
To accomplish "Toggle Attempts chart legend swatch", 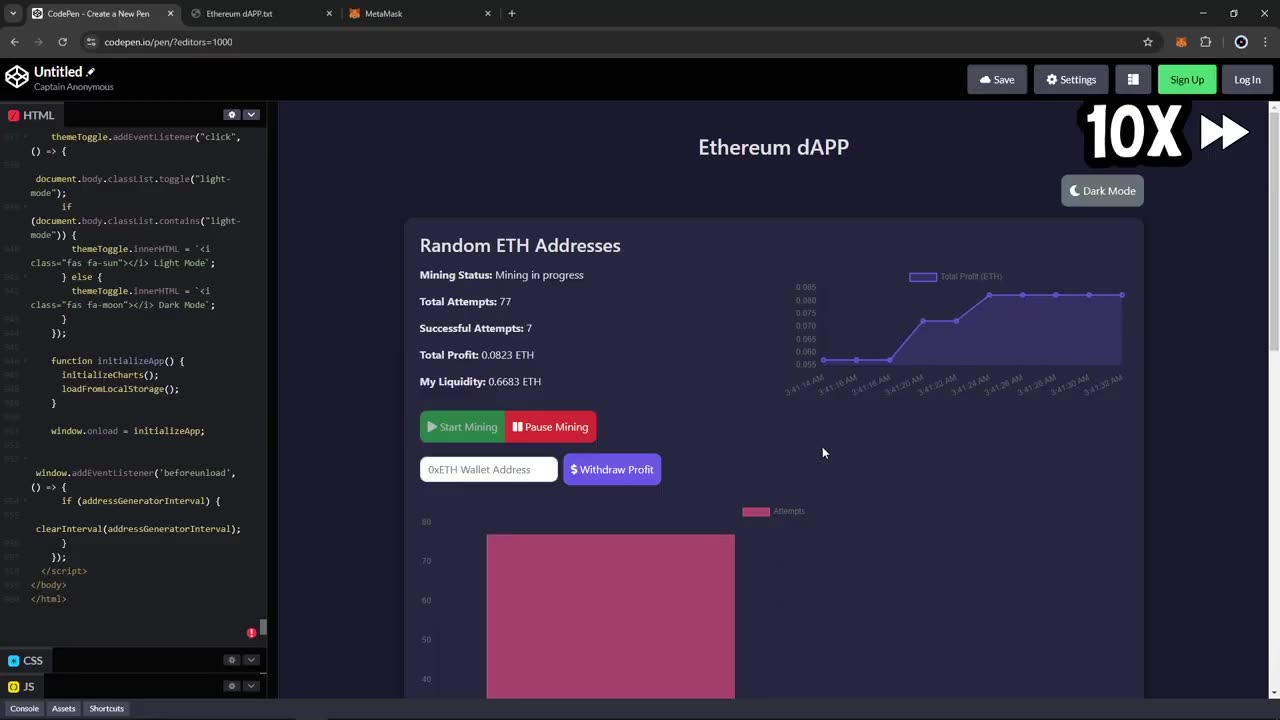I will pos(756,512).
